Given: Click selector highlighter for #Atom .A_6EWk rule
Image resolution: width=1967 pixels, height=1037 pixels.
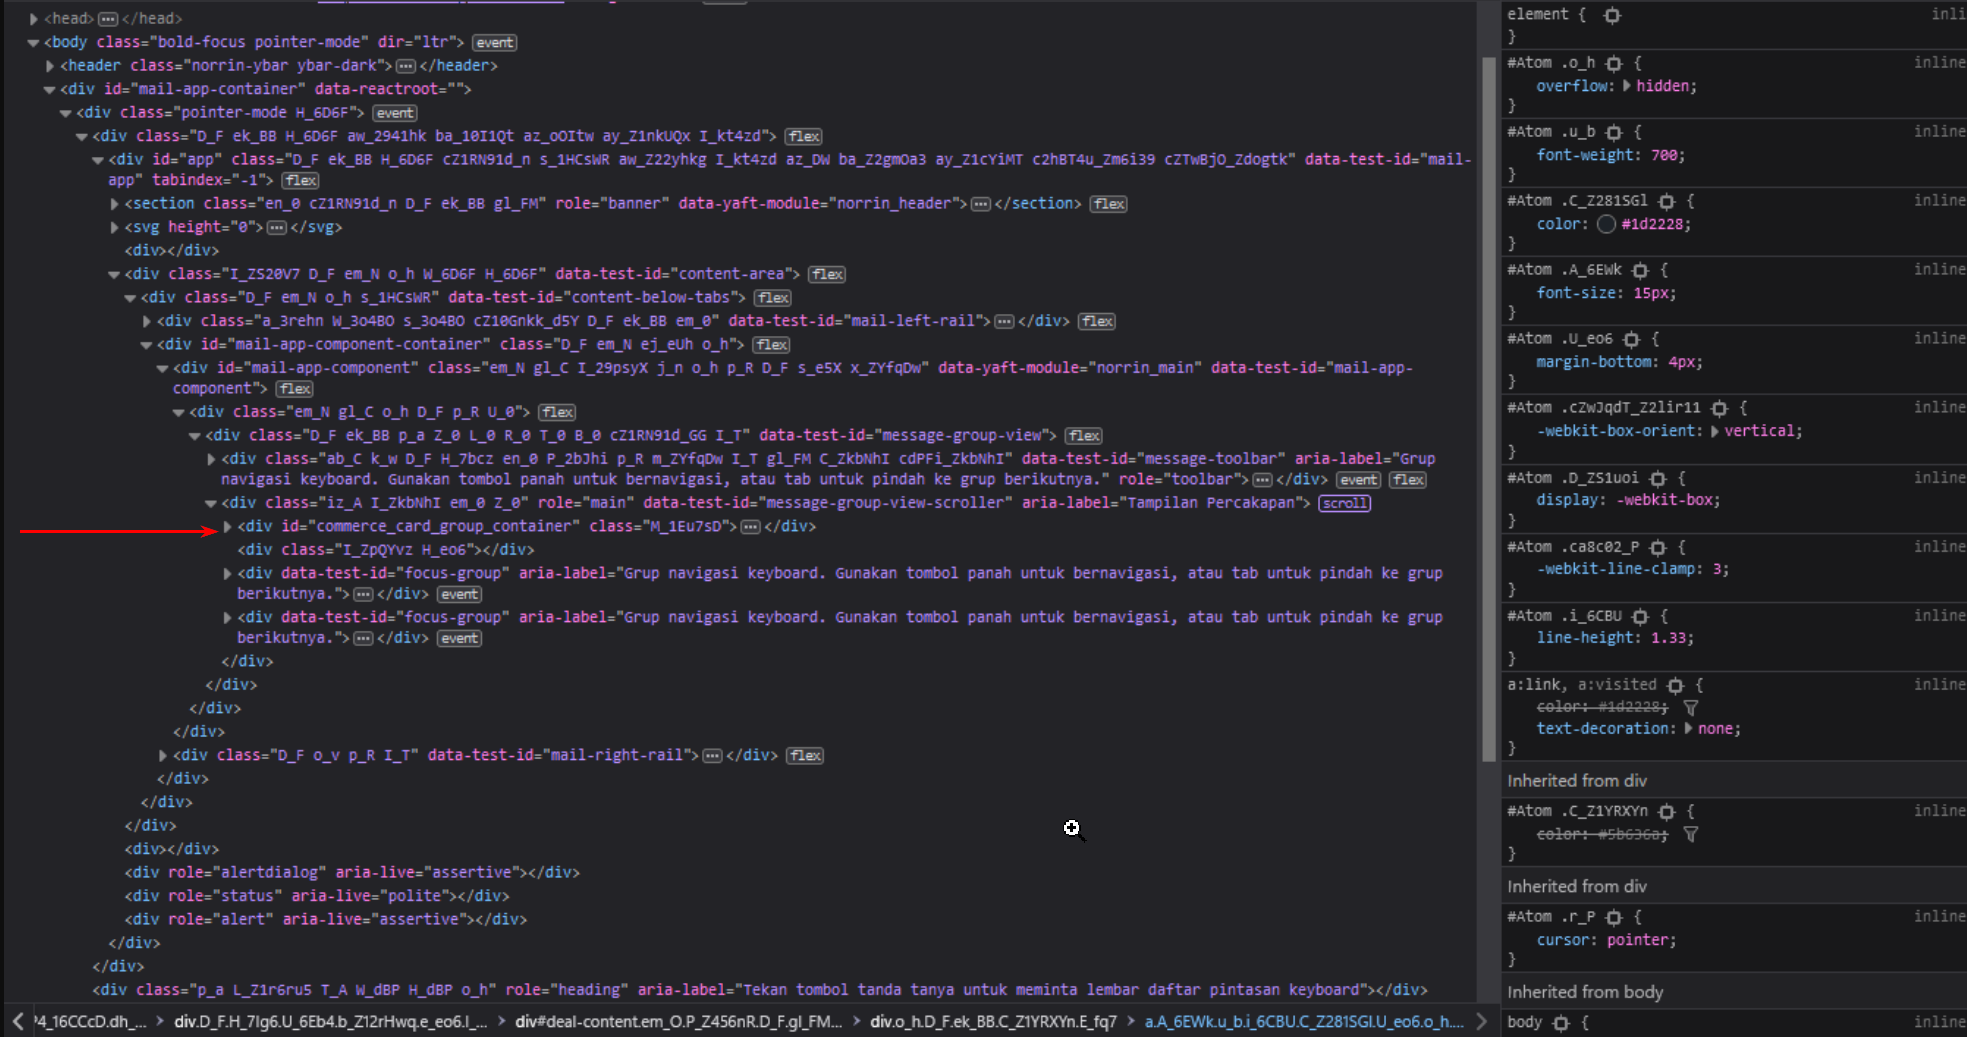Looking at the screenshot, I should [x=1640, y=270].
